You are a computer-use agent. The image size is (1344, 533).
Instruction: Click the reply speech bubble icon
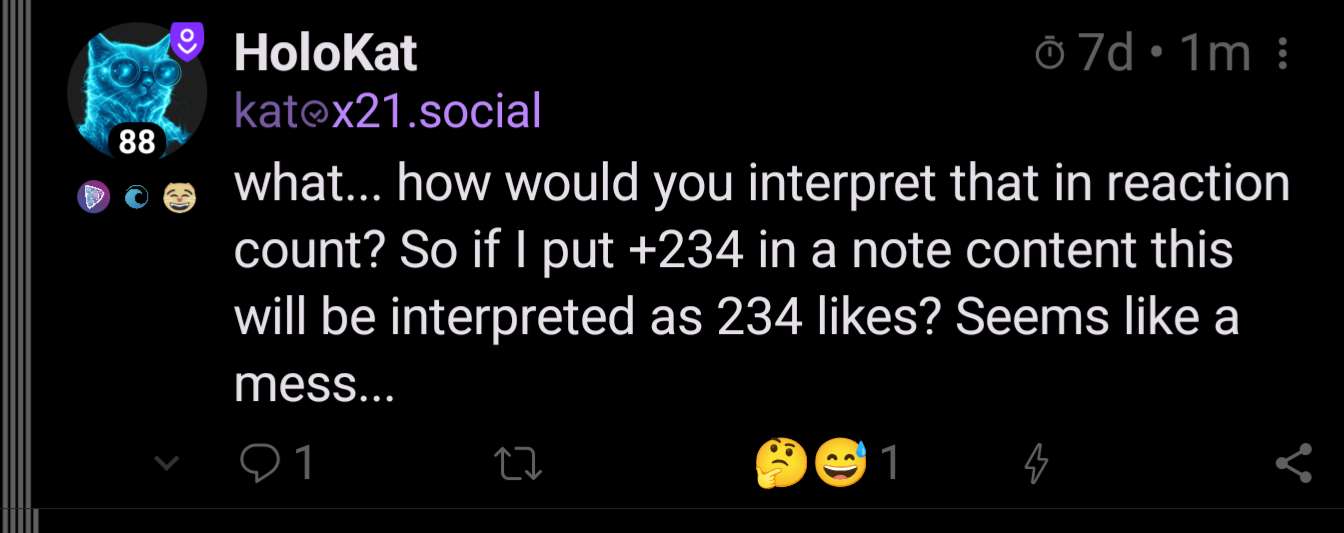click(262, 463)
